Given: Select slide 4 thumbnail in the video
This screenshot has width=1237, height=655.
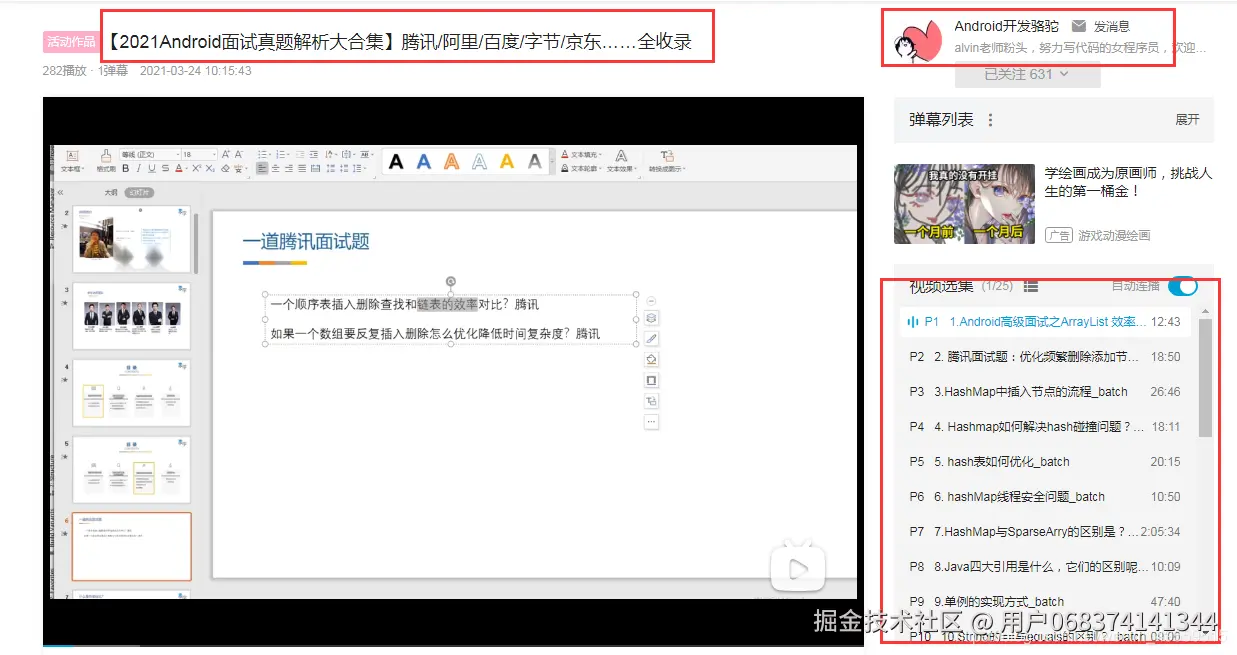Looking at the screenshot, I should point(131,393).
